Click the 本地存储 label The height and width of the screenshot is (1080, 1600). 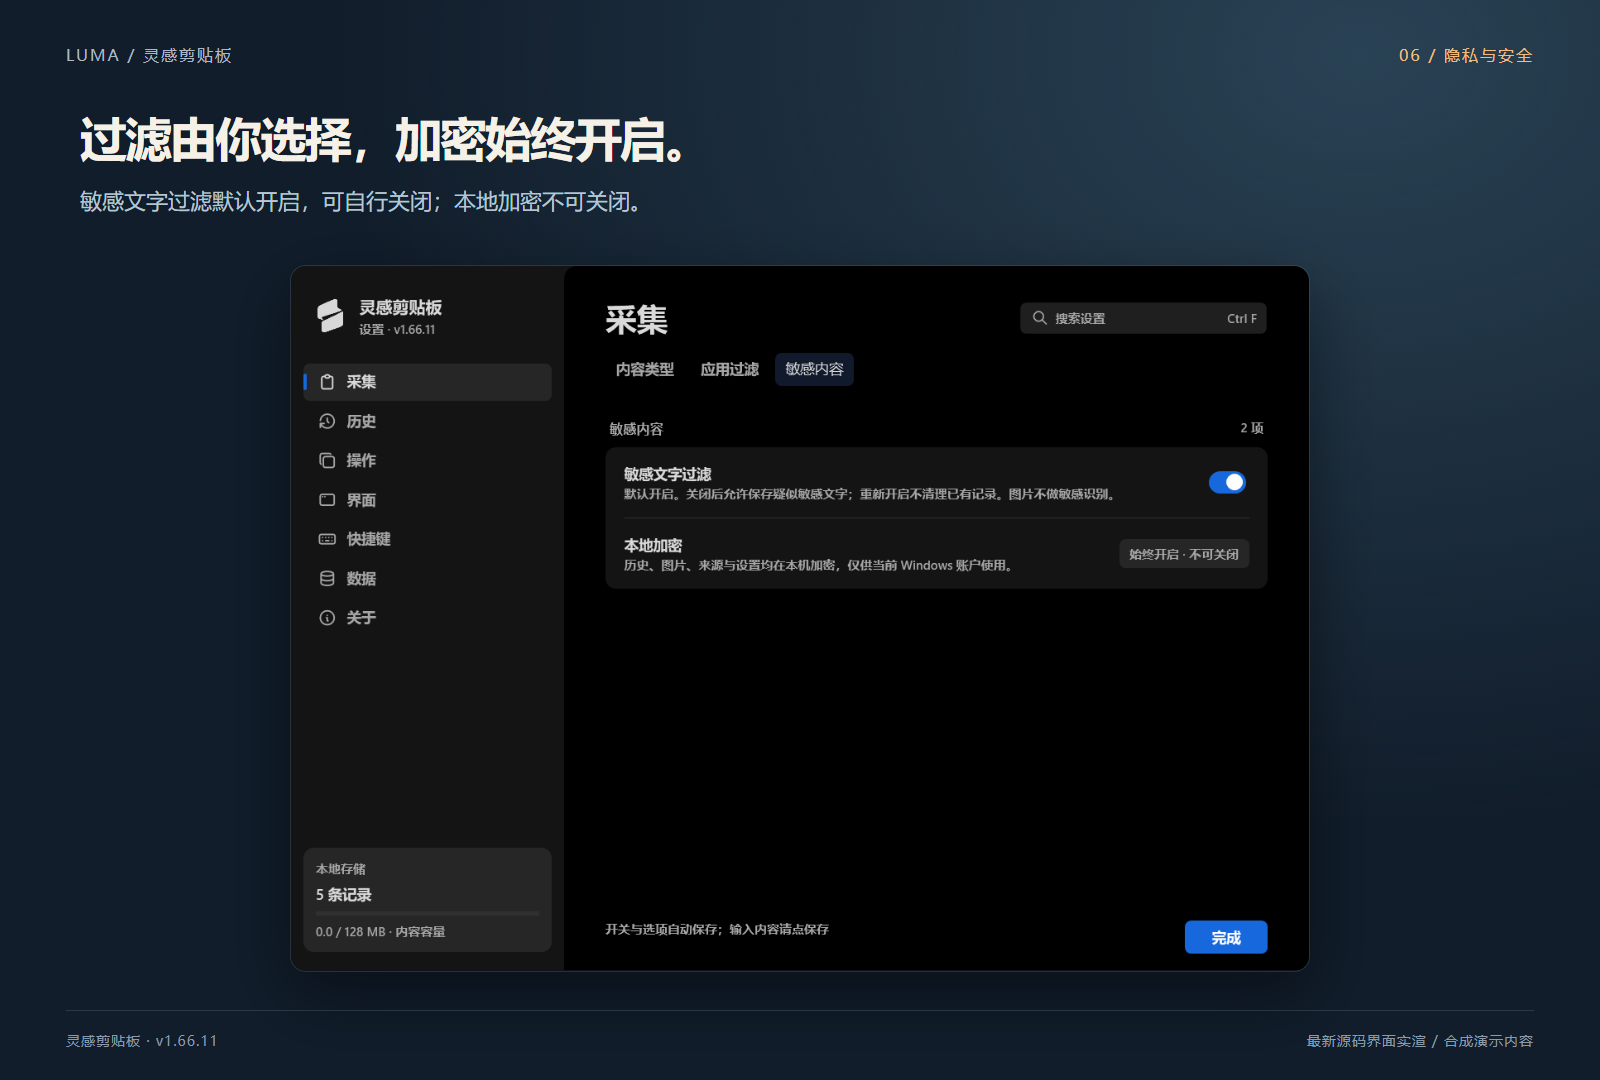point(341,869)
